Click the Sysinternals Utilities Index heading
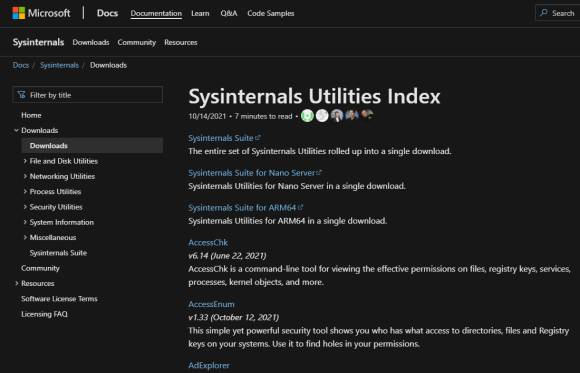The width and height of the screenshot is (580, 373). pyautogui.click(x=314, y=96)
